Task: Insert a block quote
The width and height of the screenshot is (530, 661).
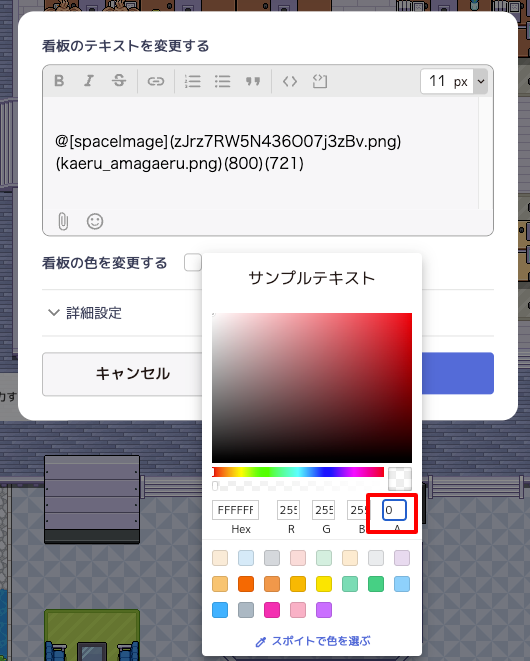Action: click(x=253, y=81)
